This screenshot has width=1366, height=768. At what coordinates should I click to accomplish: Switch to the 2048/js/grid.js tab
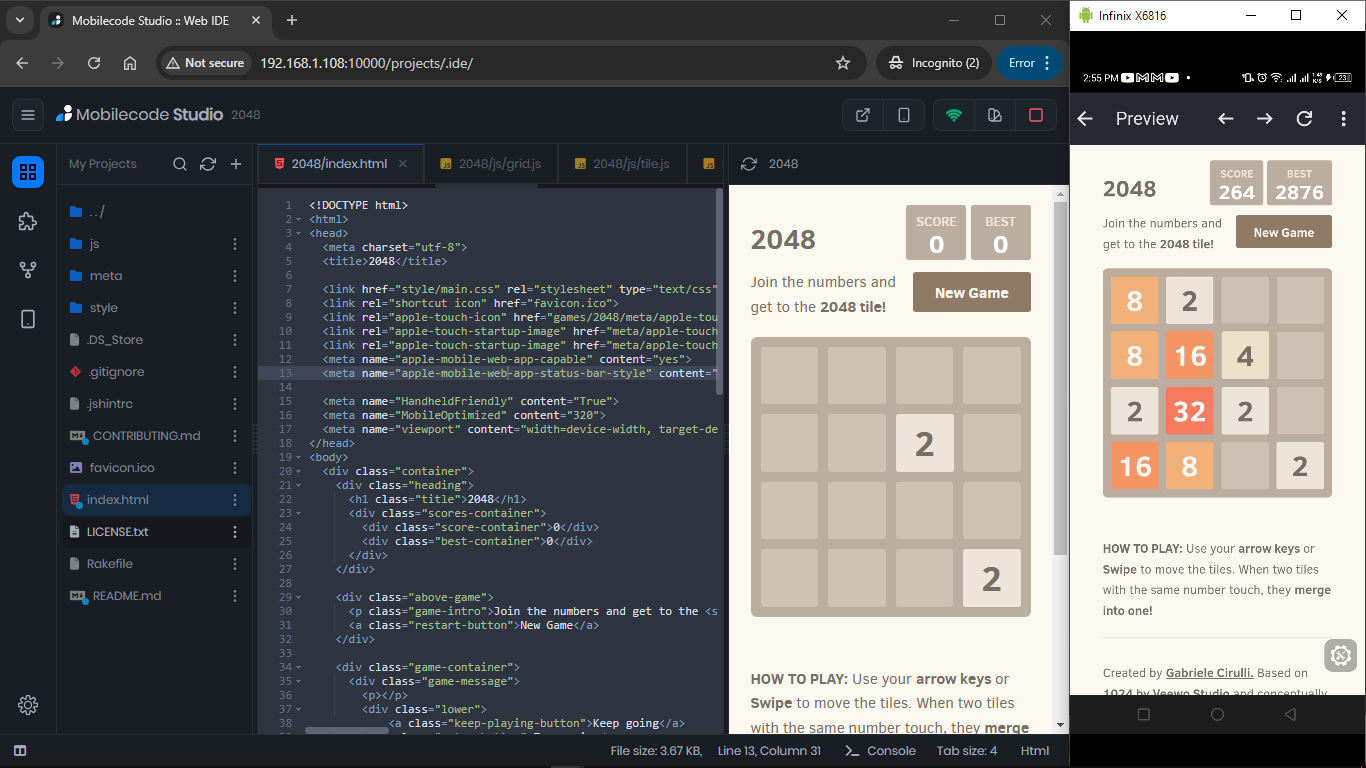pos(489,164)
